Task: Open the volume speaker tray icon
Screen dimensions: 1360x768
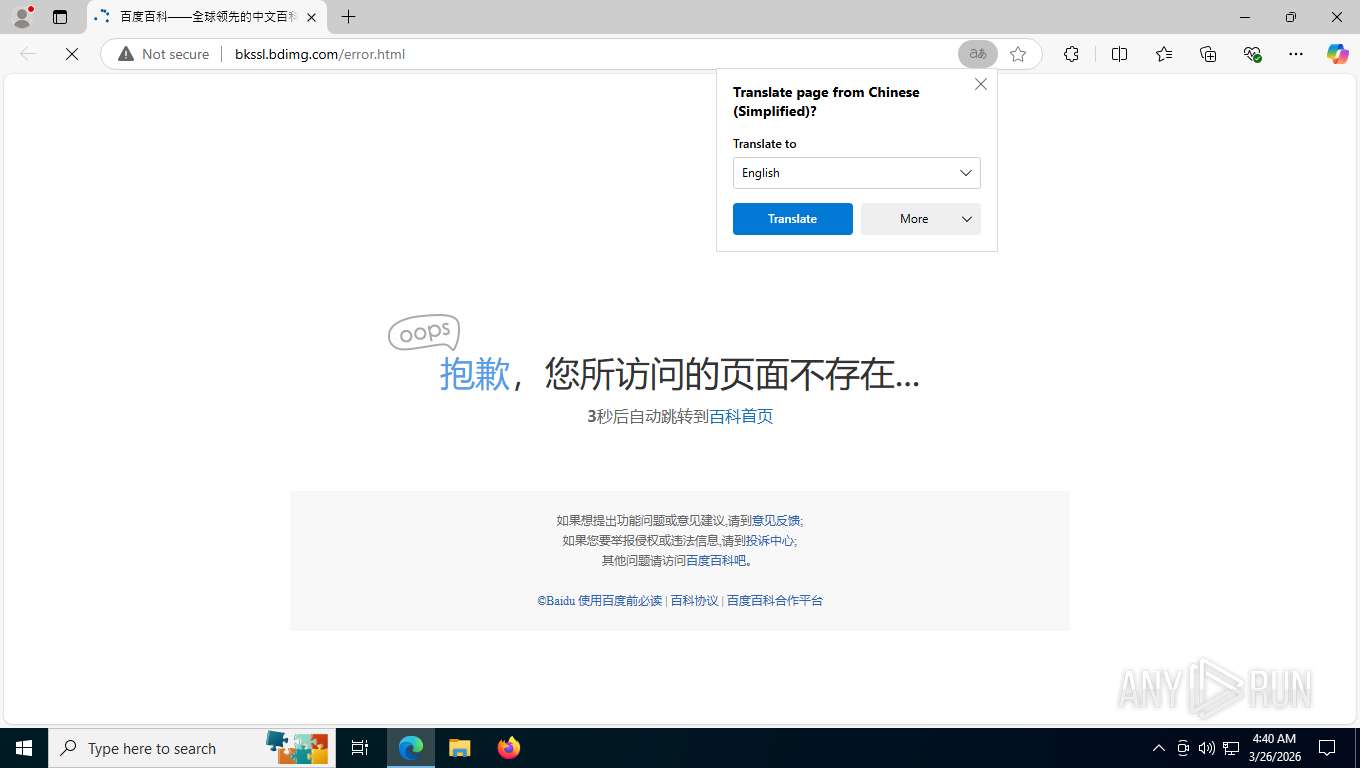Action: [x=1207, y=748]
